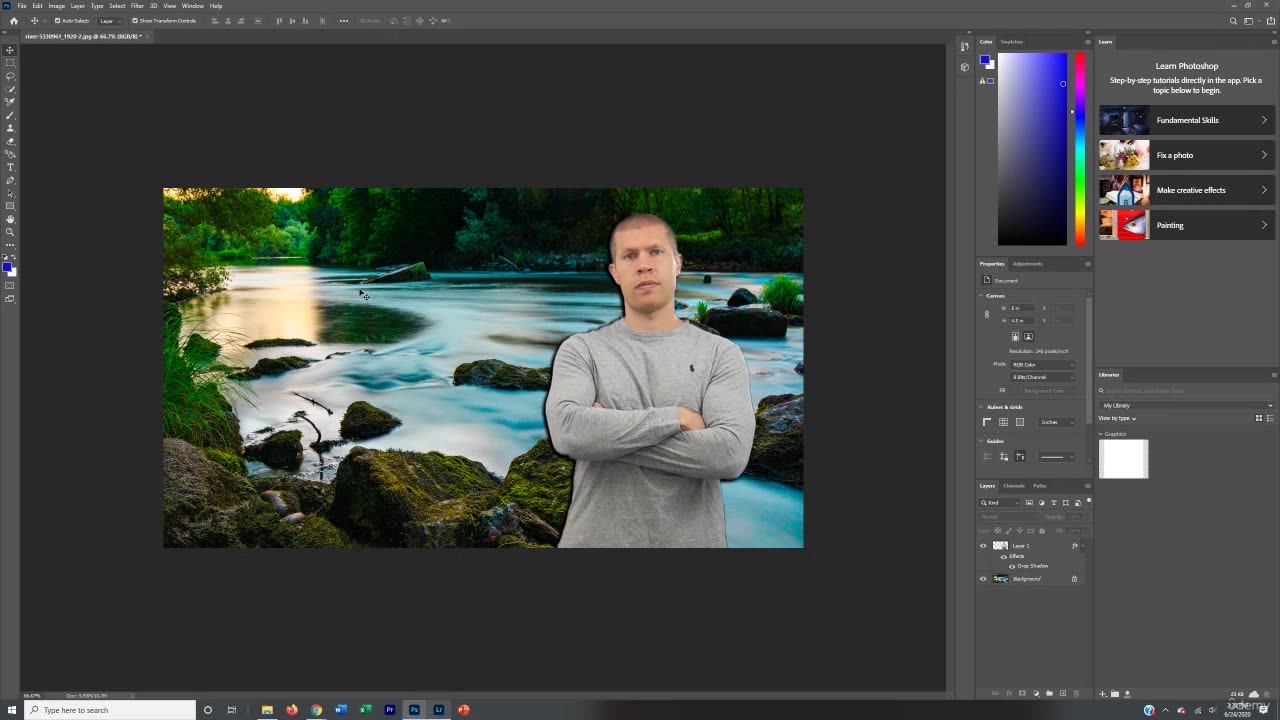
Task: Select the Pen tool
Action: (9, 180)
